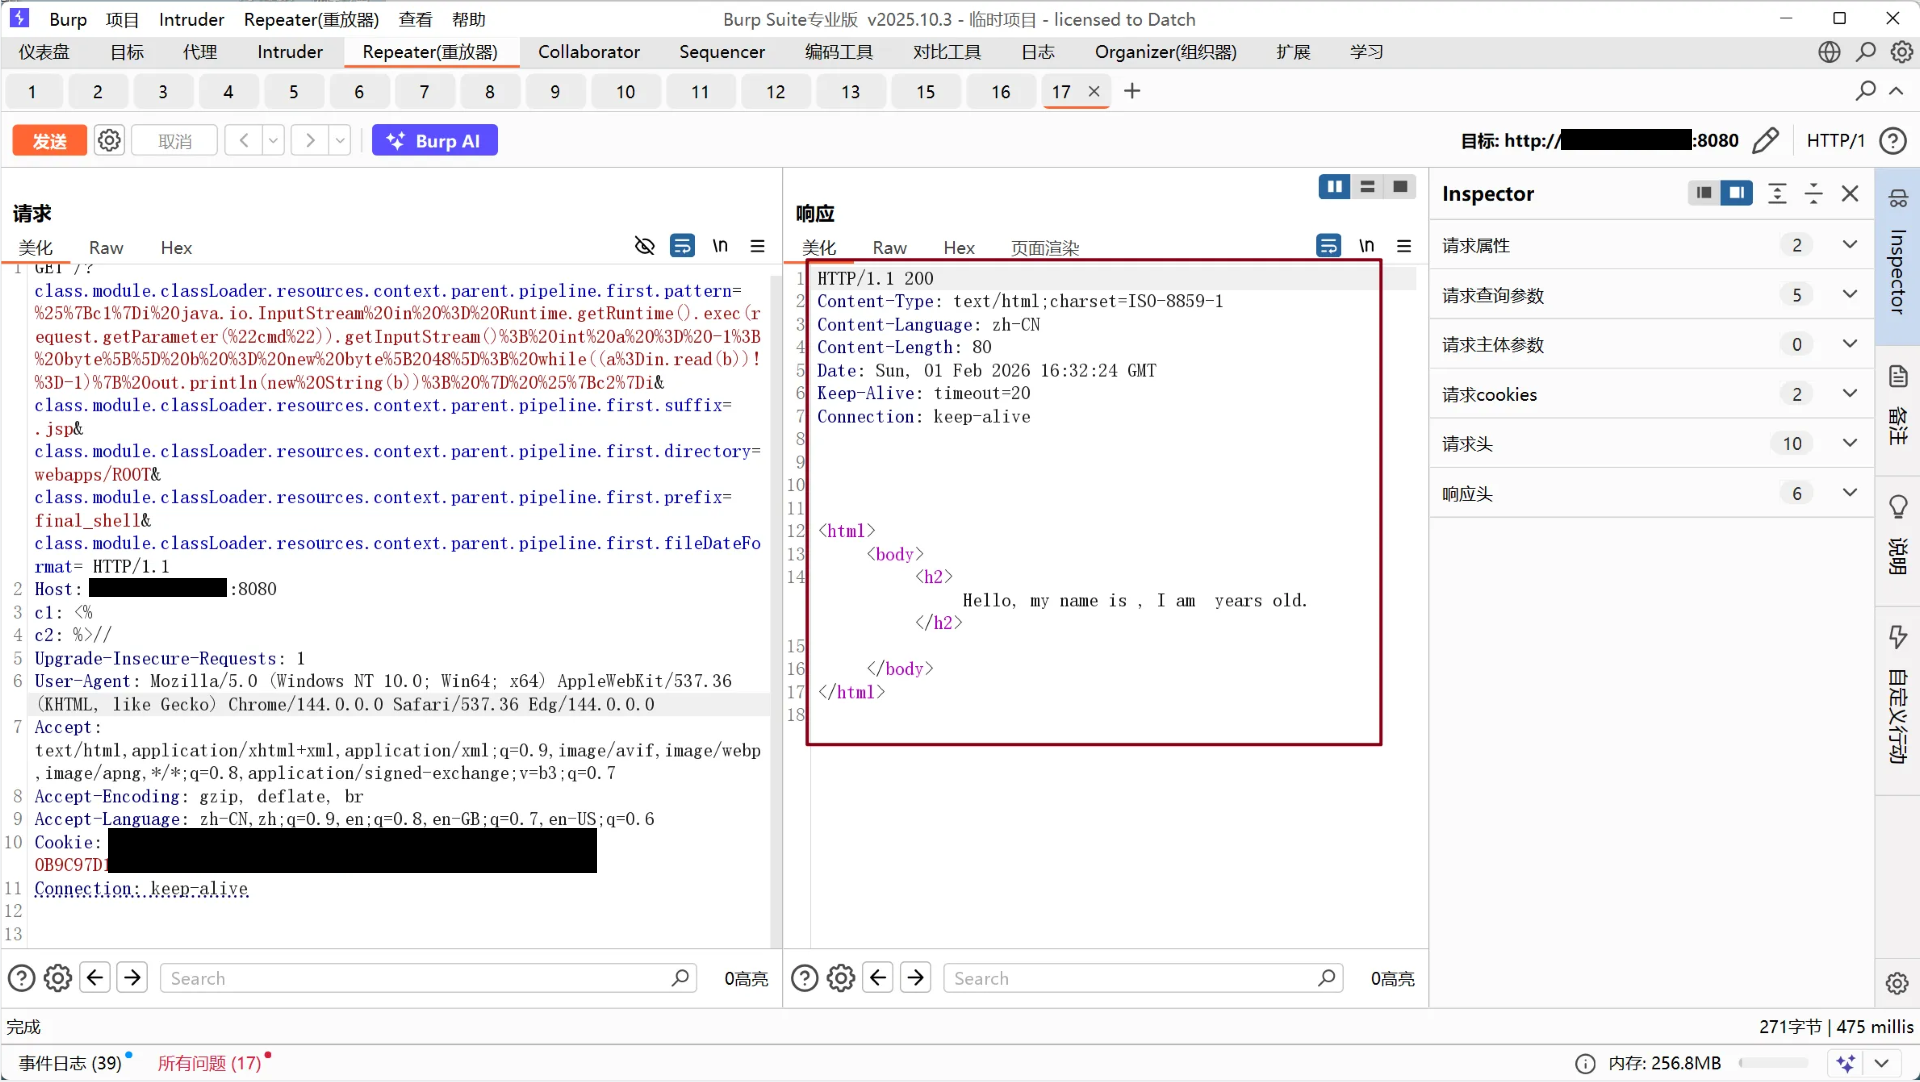The width and height of the screenshot is (1920, 1082).
Task: Open Burp browser globe icon
Action: [x=1829, y=52]
